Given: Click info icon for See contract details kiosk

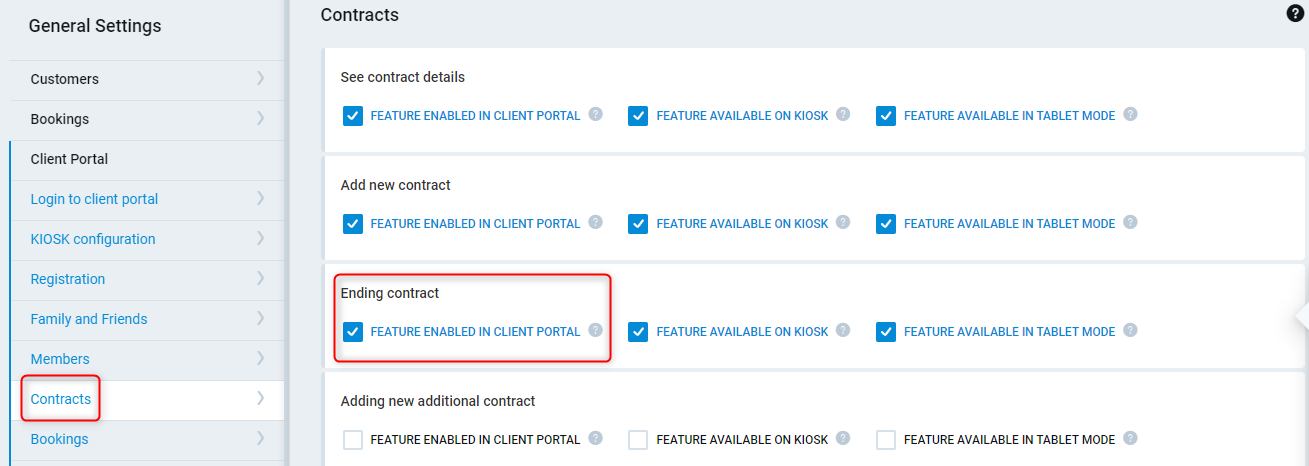Looking at the screenshot, I should (x=843, y=114).
